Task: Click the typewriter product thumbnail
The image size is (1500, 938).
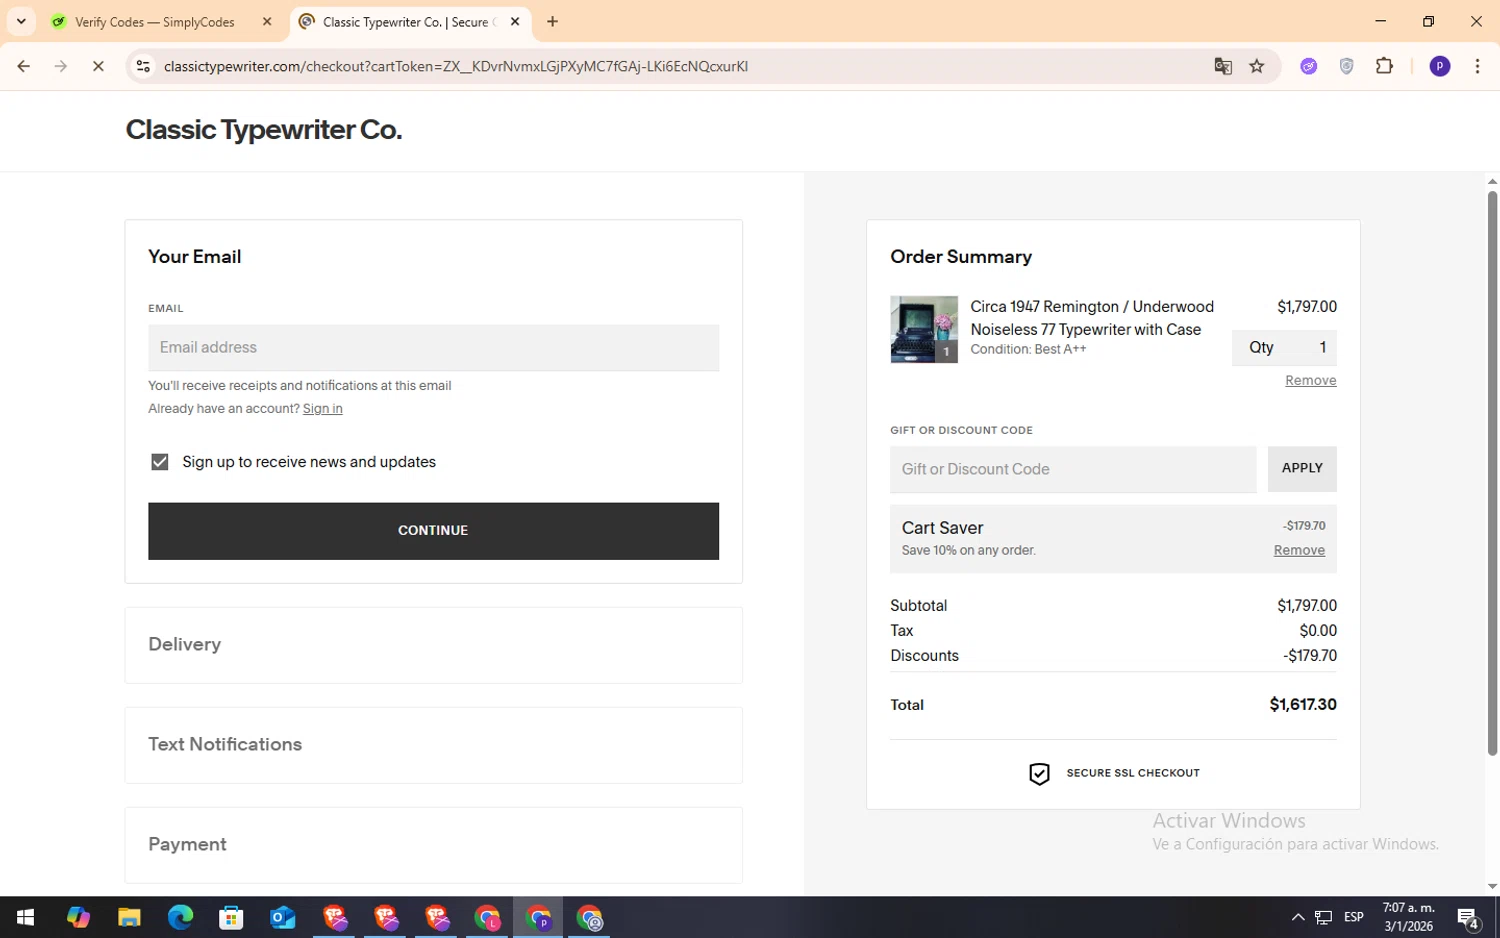Action: click(924, 329)
